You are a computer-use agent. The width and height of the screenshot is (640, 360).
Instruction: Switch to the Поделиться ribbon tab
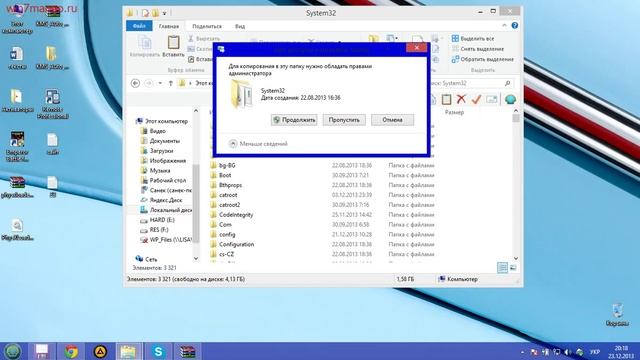point(207,26)
